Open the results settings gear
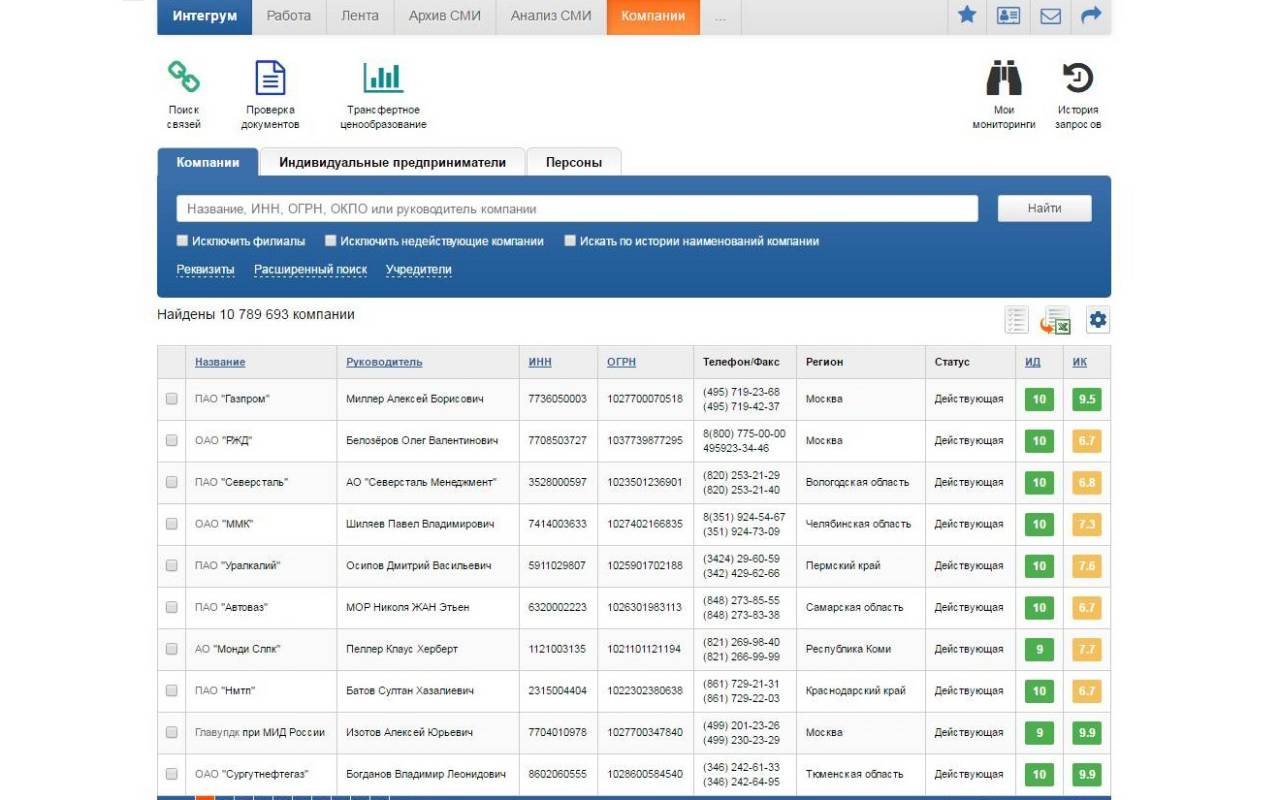The width and height of the screenshot is (1280, 800). (x=1097, y=320)
